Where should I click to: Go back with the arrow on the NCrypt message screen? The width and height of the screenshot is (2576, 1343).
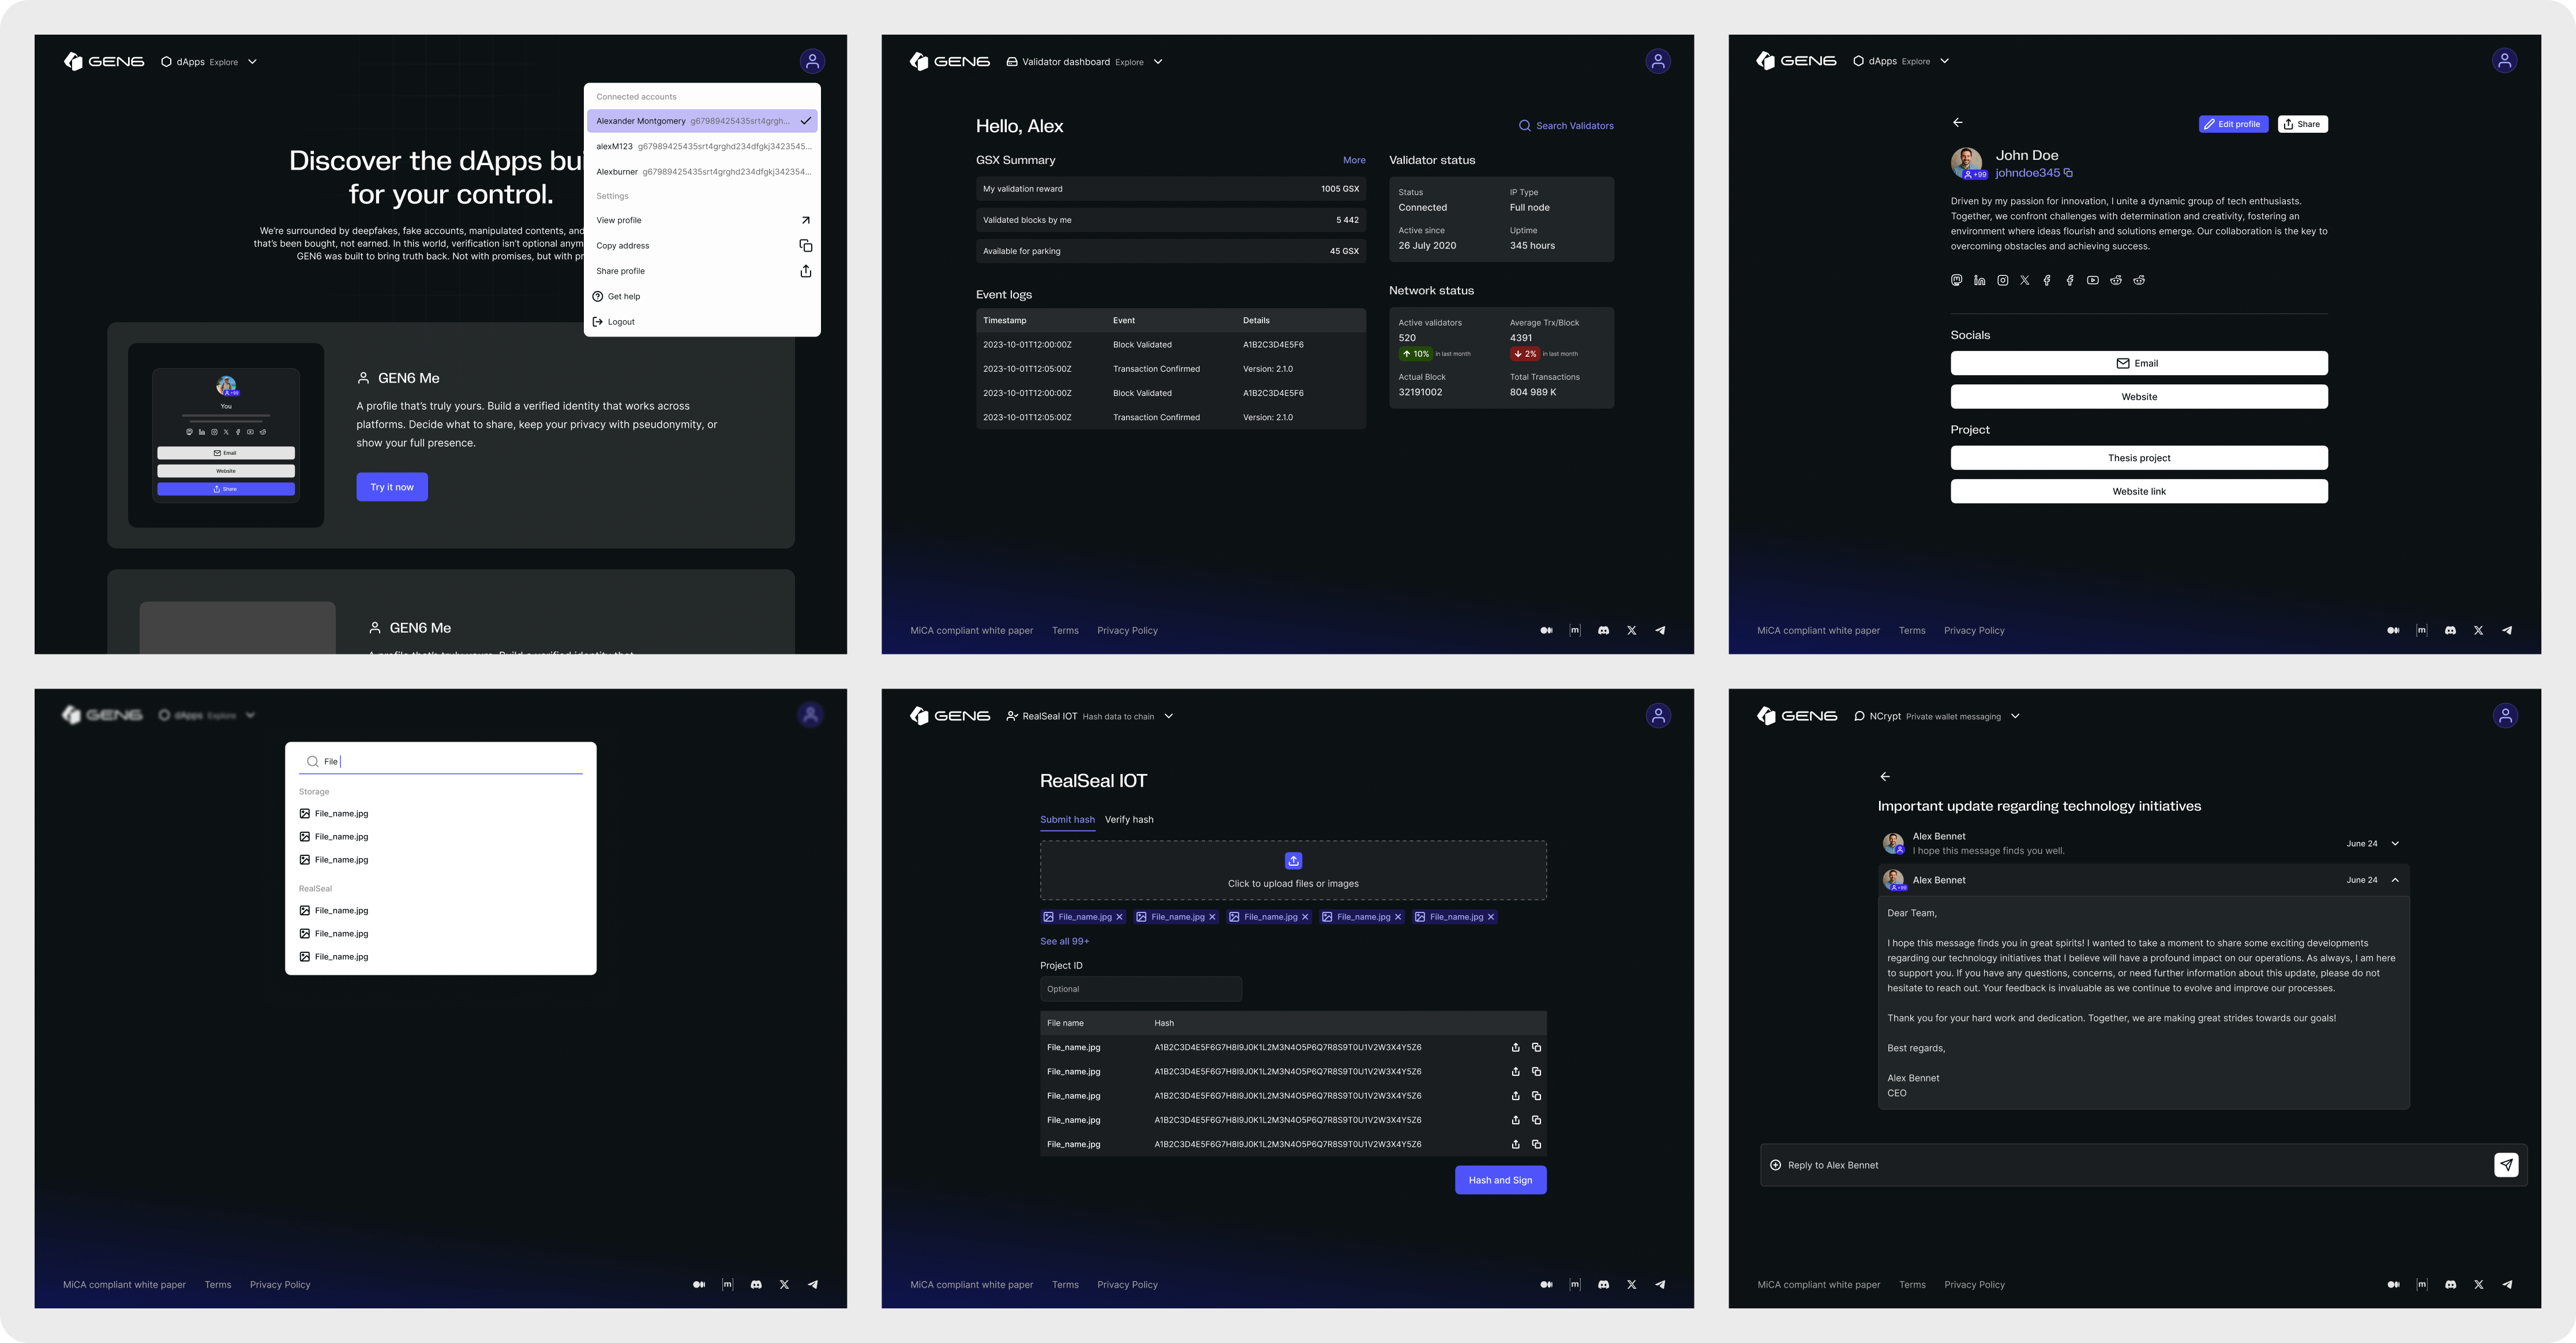point(1884,776)
